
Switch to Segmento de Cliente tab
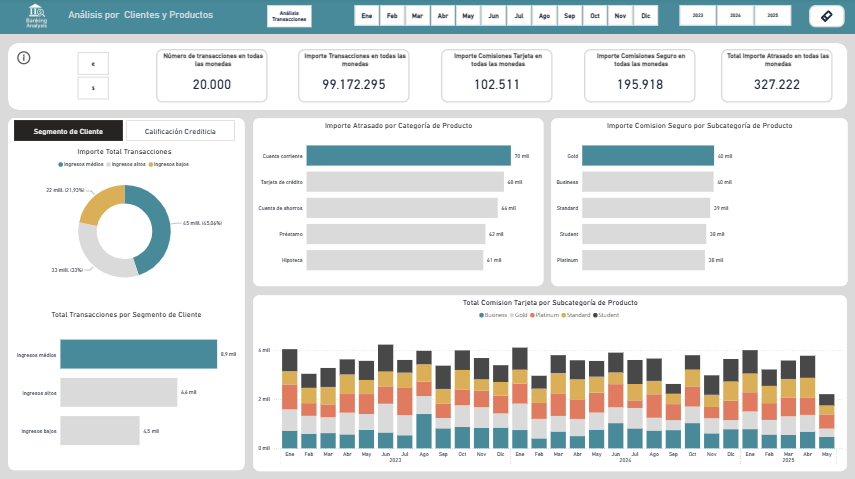click(x=68, y=131)
